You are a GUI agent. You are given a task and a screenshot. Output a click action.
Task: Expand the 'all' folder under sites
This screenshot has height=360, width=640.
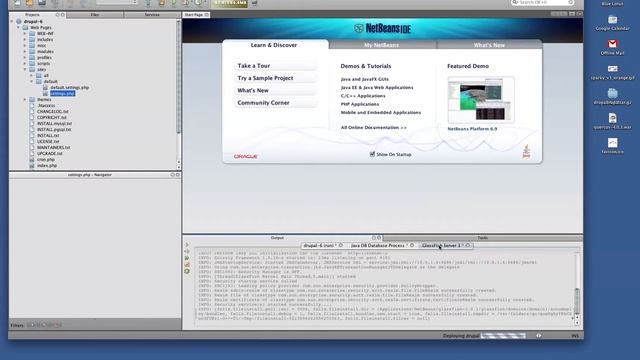[31, 76]
